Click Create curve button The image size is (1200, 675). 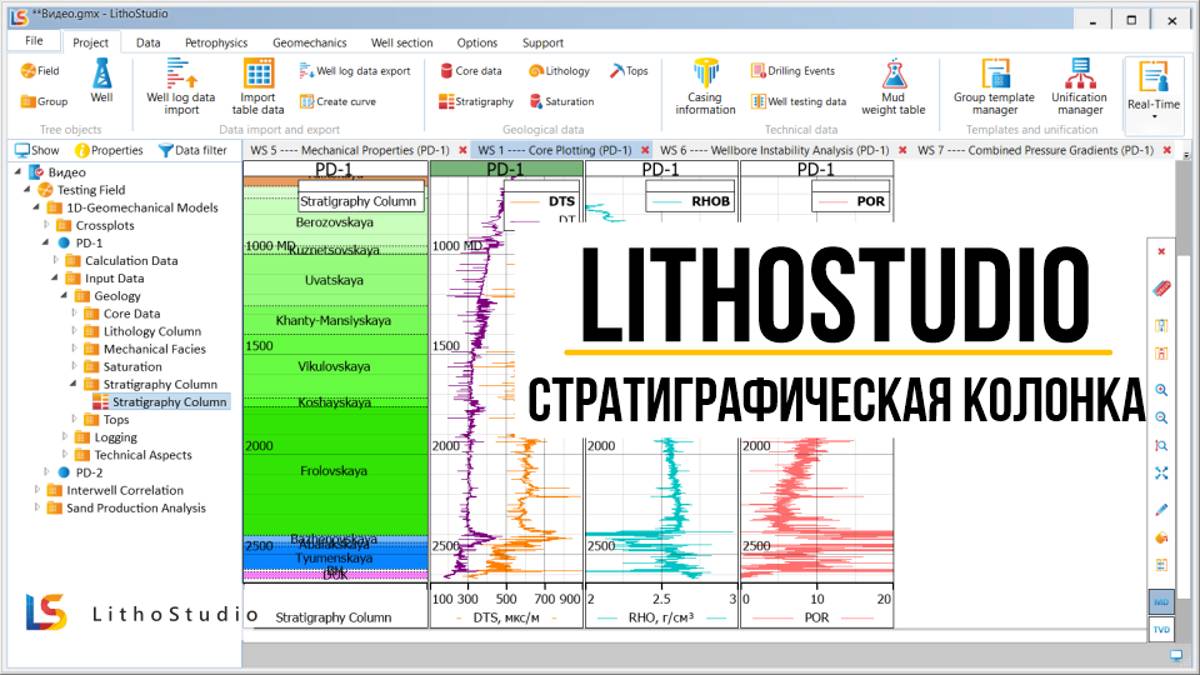(x=338, y=101)
